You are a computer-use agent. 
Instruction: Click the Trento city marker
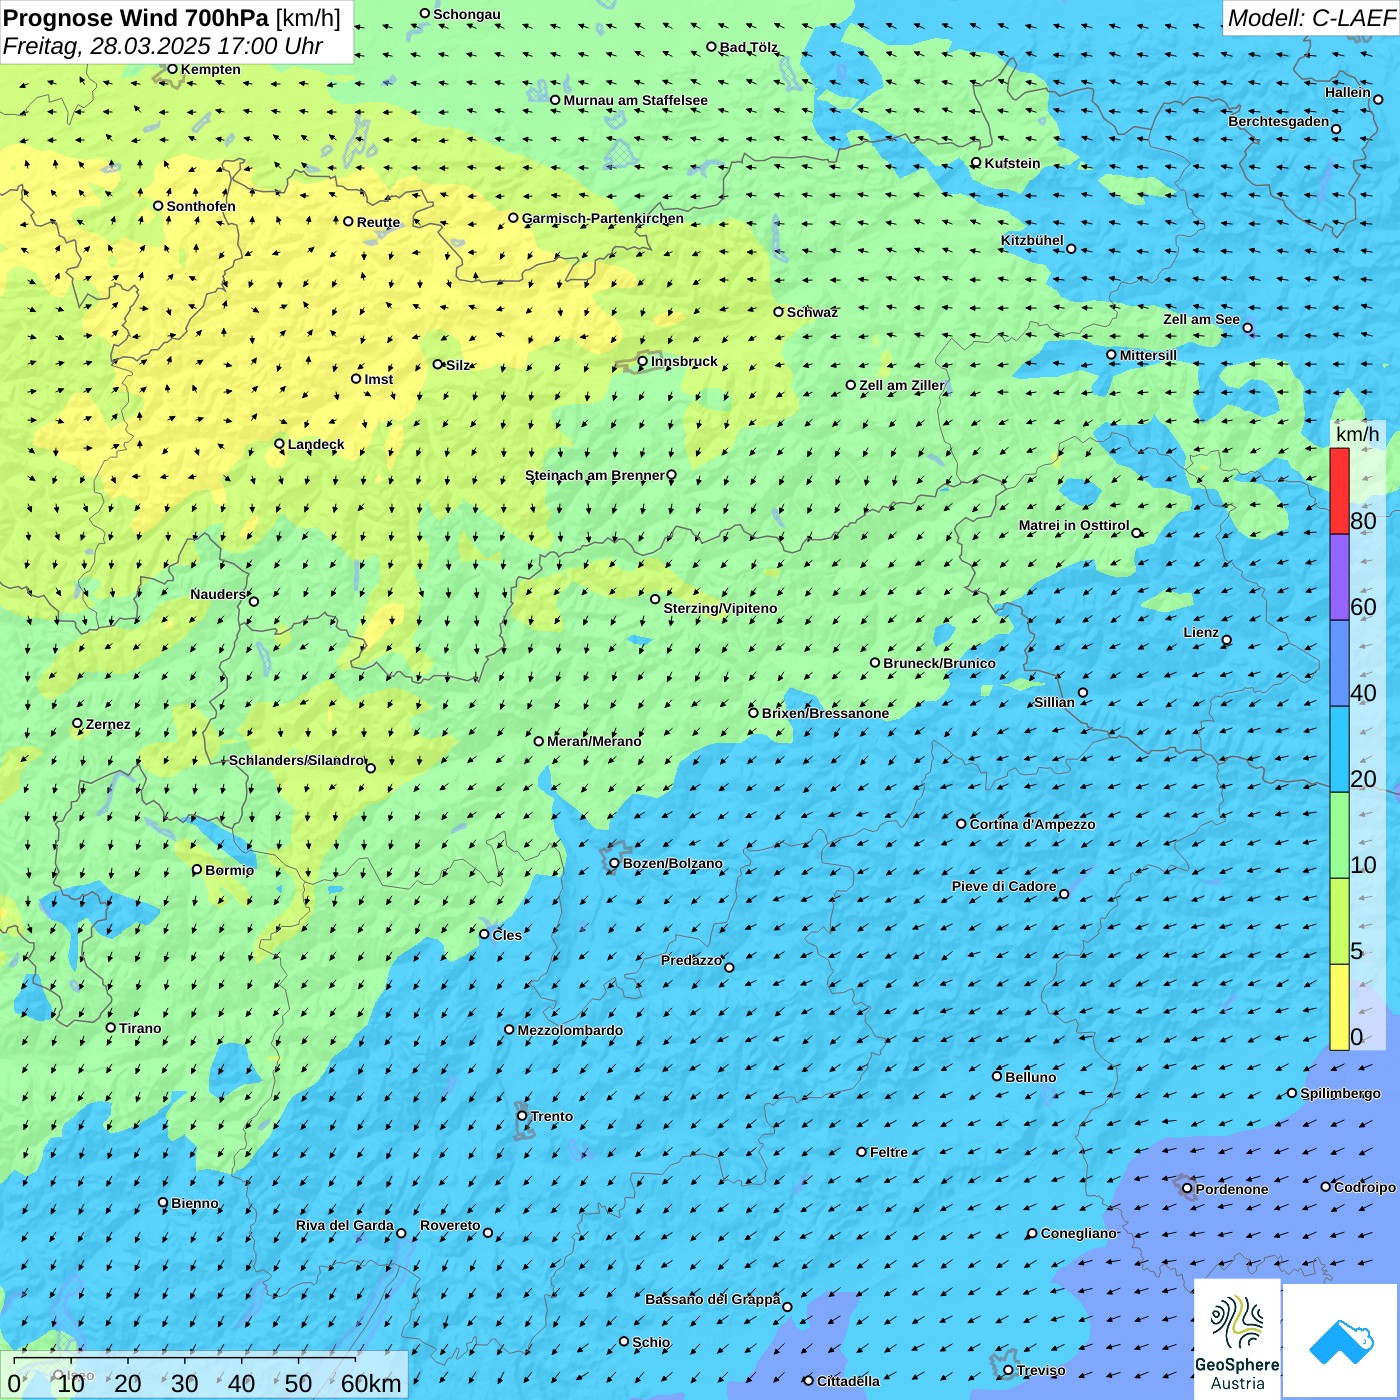point(522,1116)
